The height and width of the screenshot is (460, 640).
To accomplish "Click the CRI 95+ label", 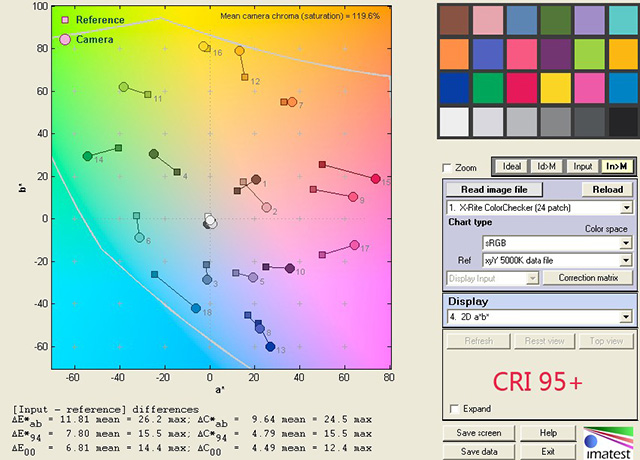I will [538, 382].
